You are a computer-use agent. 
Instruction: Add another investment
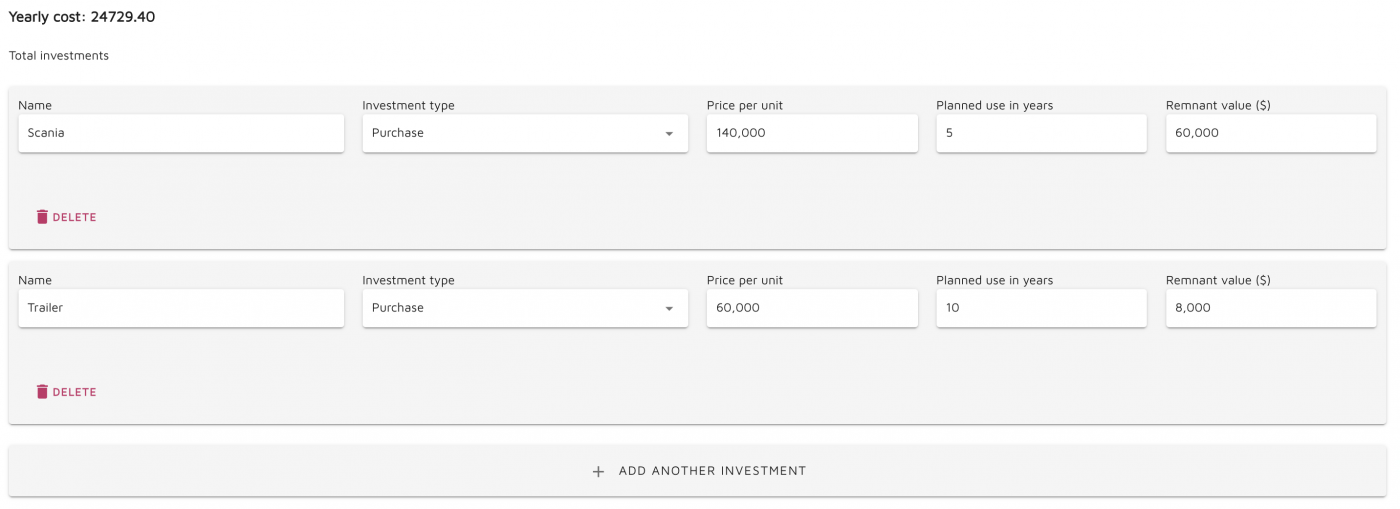pyautogui.click(x=697, y=471)
